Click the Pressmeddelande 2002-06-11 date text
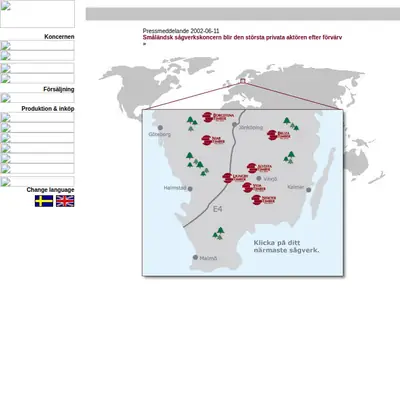 pos(181,31)
